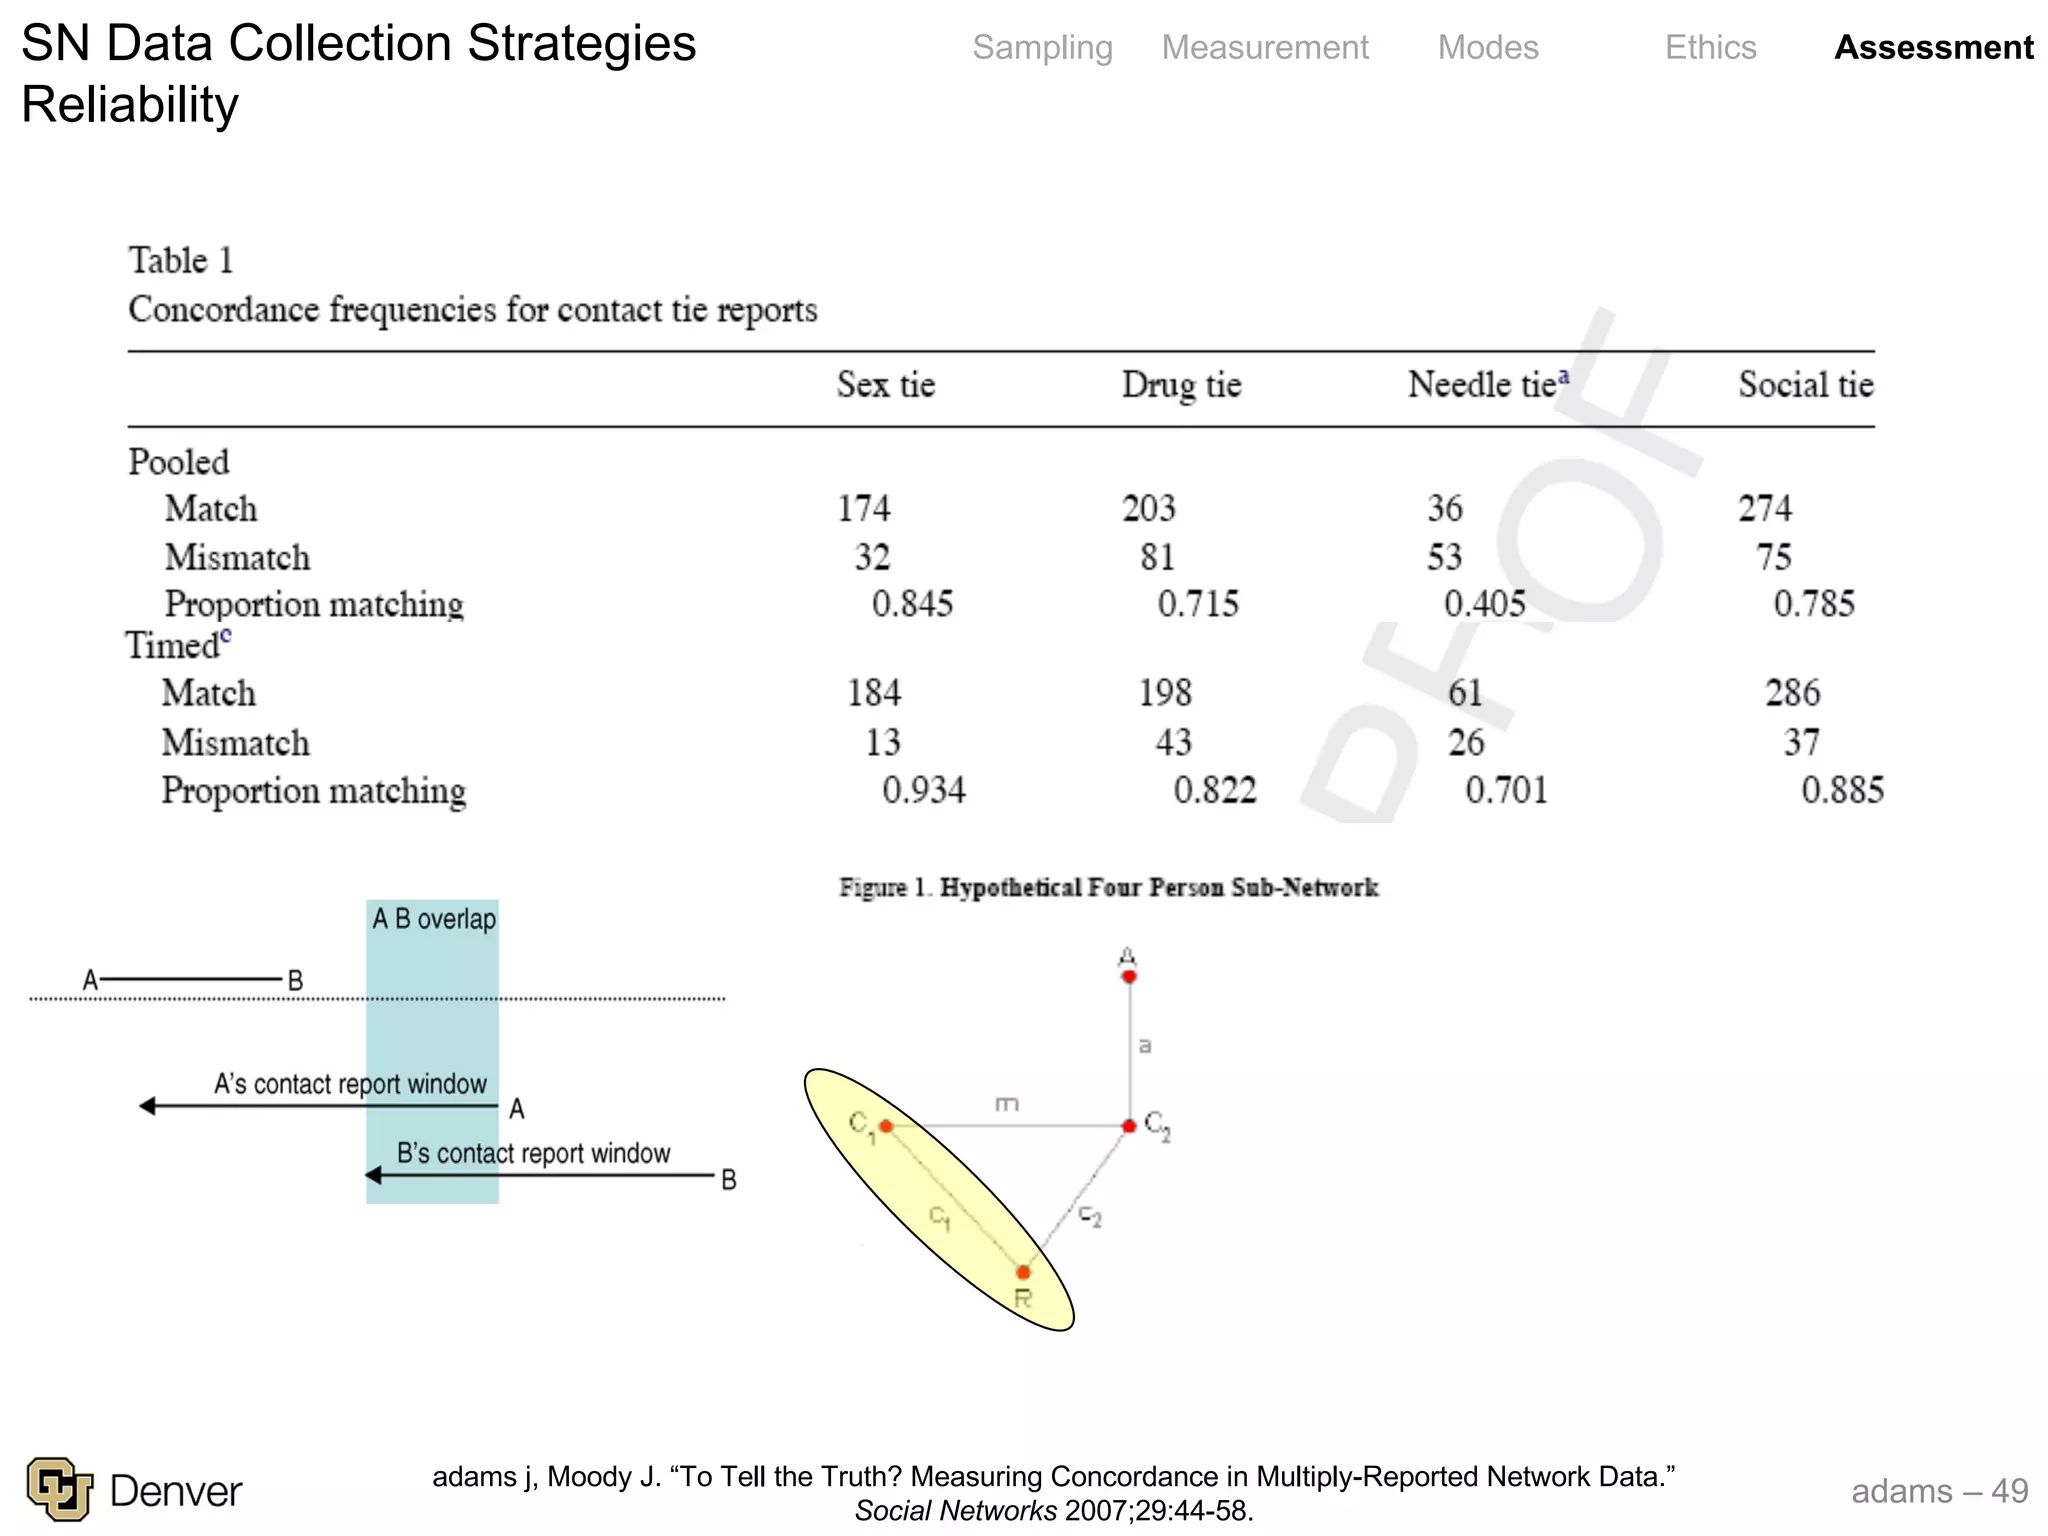This screenshot has height=1536, width=2048.
Task: Click the slide number adams – 49
Action: [x=1939, y=1491]
